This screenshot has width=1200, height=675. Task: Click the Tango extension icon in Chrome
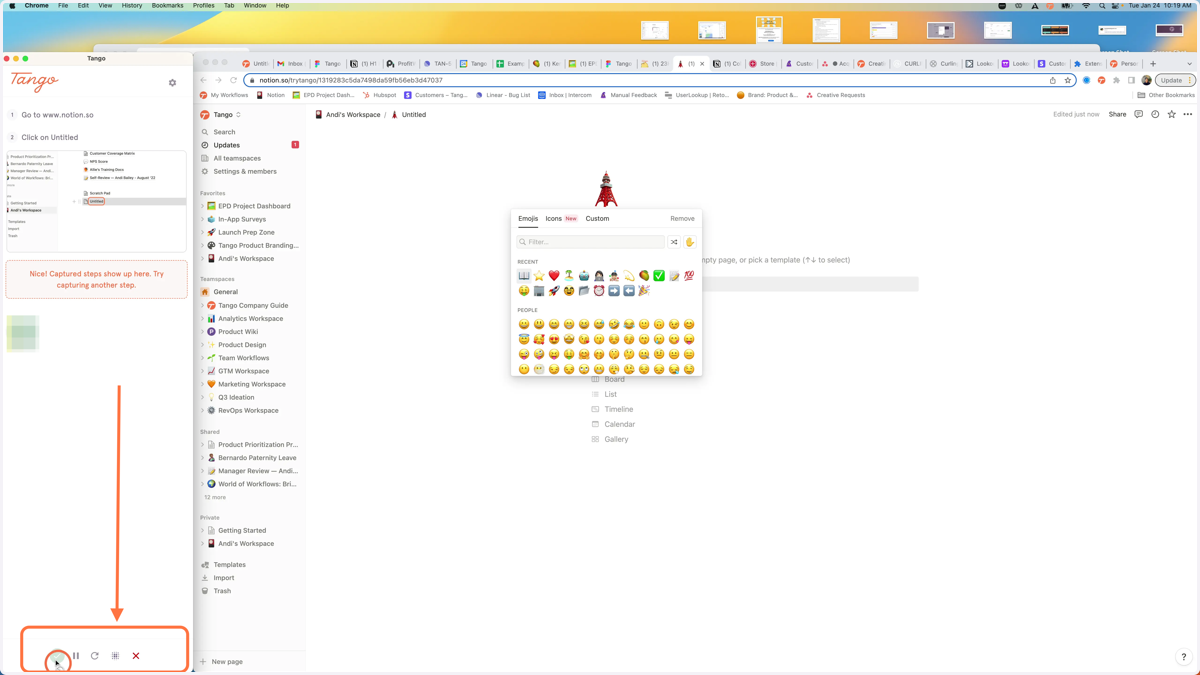(x=1101, y=80)
